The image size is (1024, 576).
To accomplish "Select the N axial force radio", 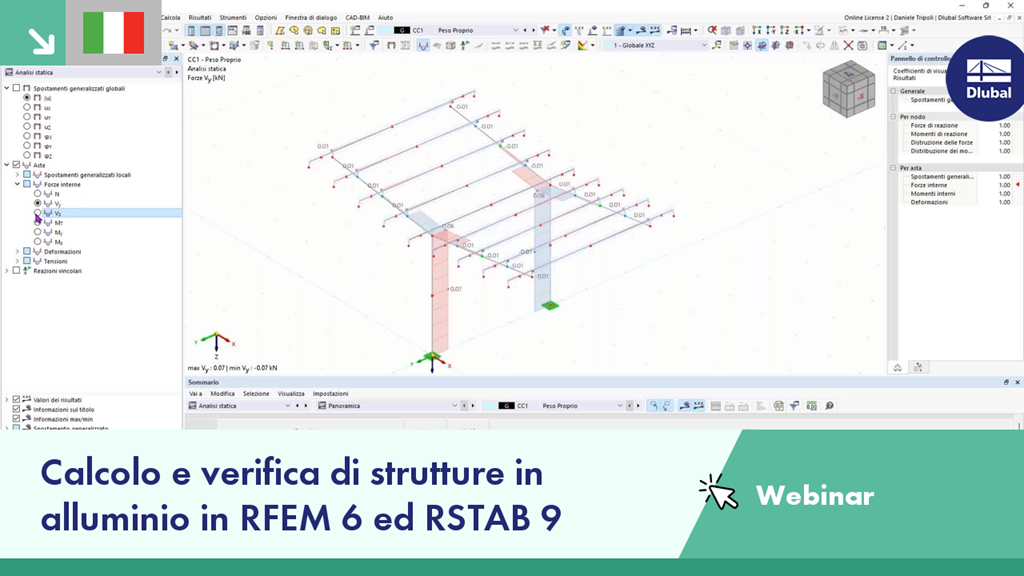I will pos(37,194).
